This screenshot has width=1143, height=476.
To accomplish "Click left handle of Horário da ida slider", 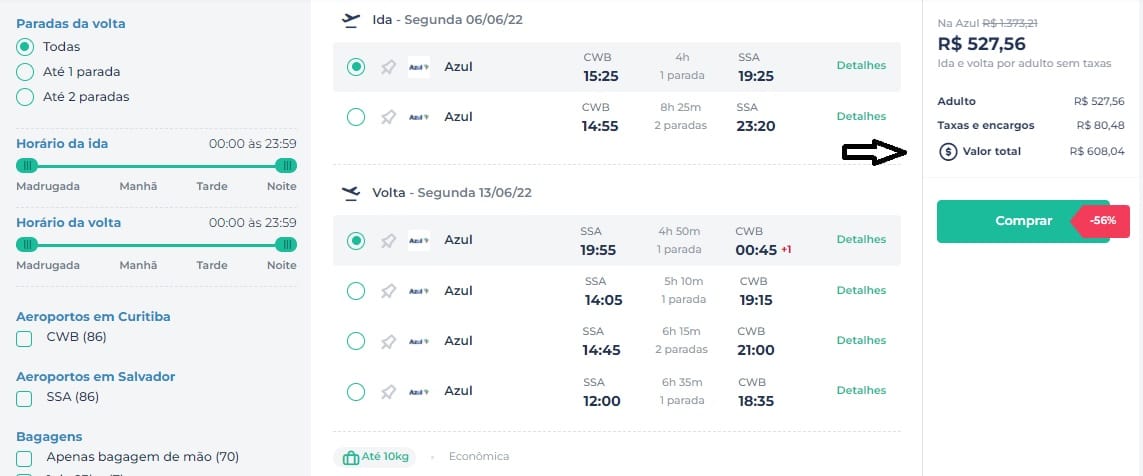I will (x=27, y=165).
